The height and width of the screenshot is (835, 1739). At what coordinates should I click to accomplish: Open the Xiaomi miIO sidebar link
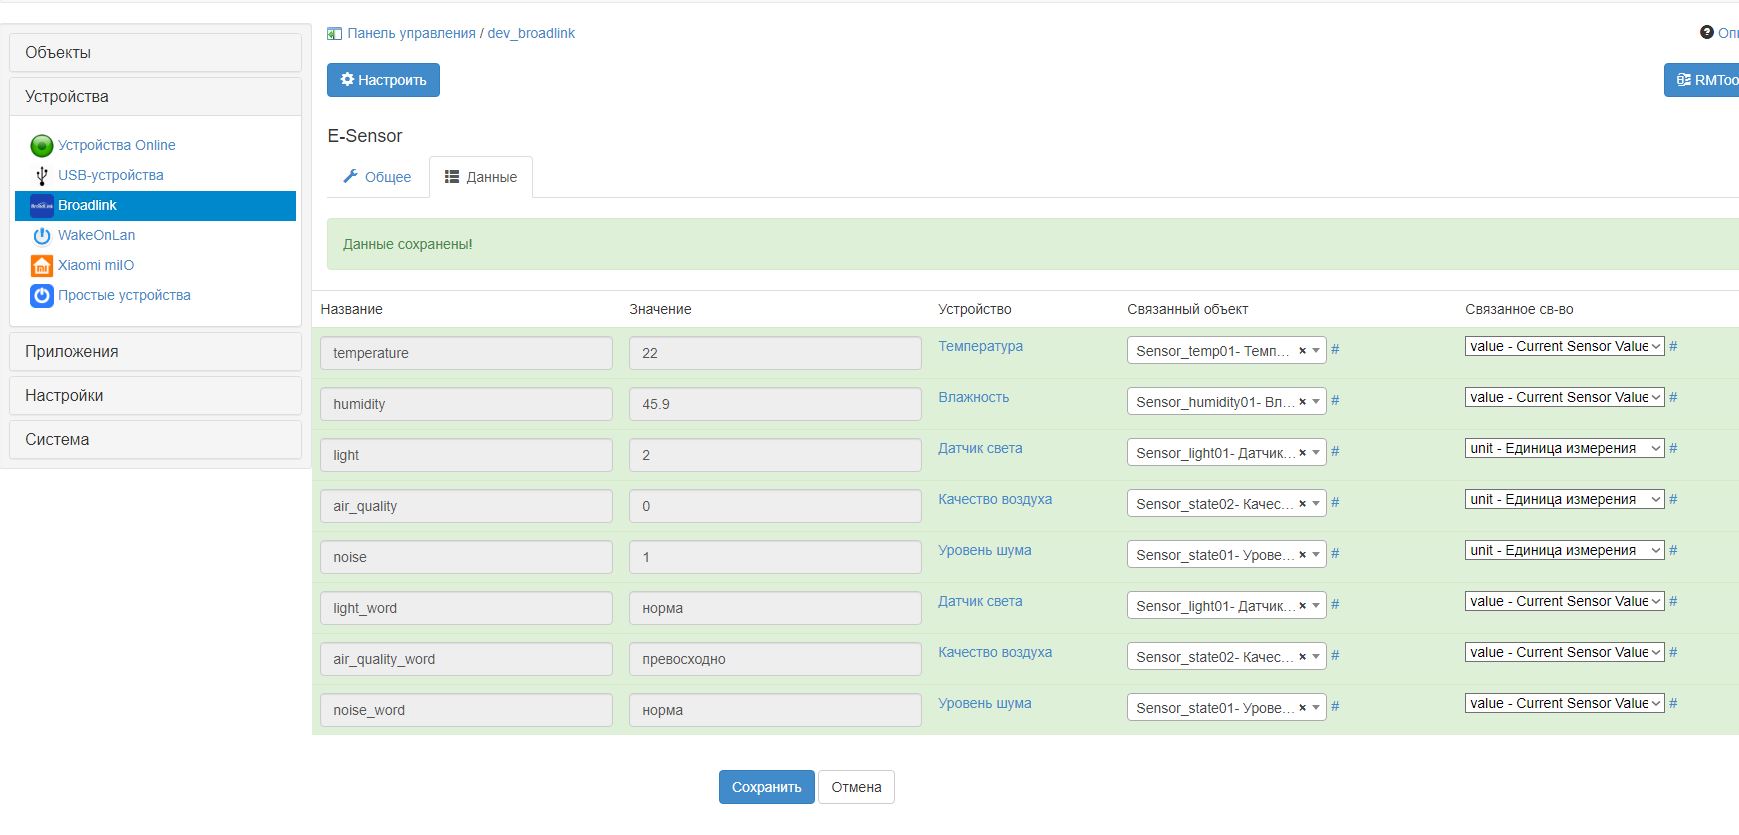point(96,266)
